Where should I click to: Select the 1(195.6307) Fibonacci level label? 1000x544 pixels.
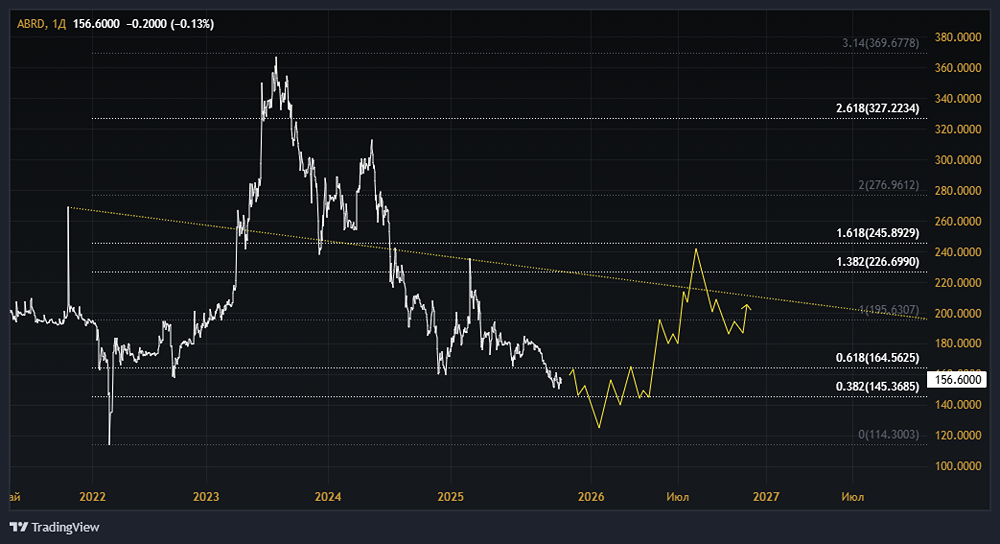coord(889,310)
